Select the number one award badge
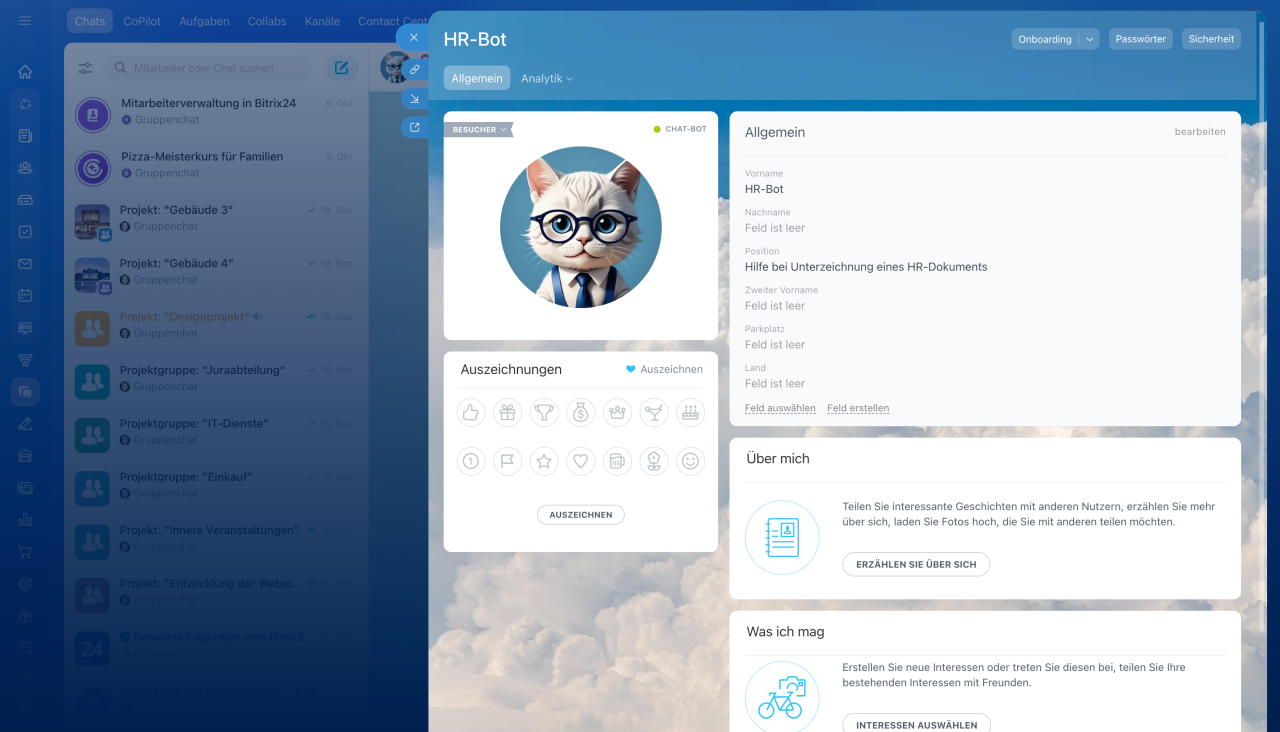The height and width of the screenshot is (732, 1280). pyautogui.click(x=471, y=461)
